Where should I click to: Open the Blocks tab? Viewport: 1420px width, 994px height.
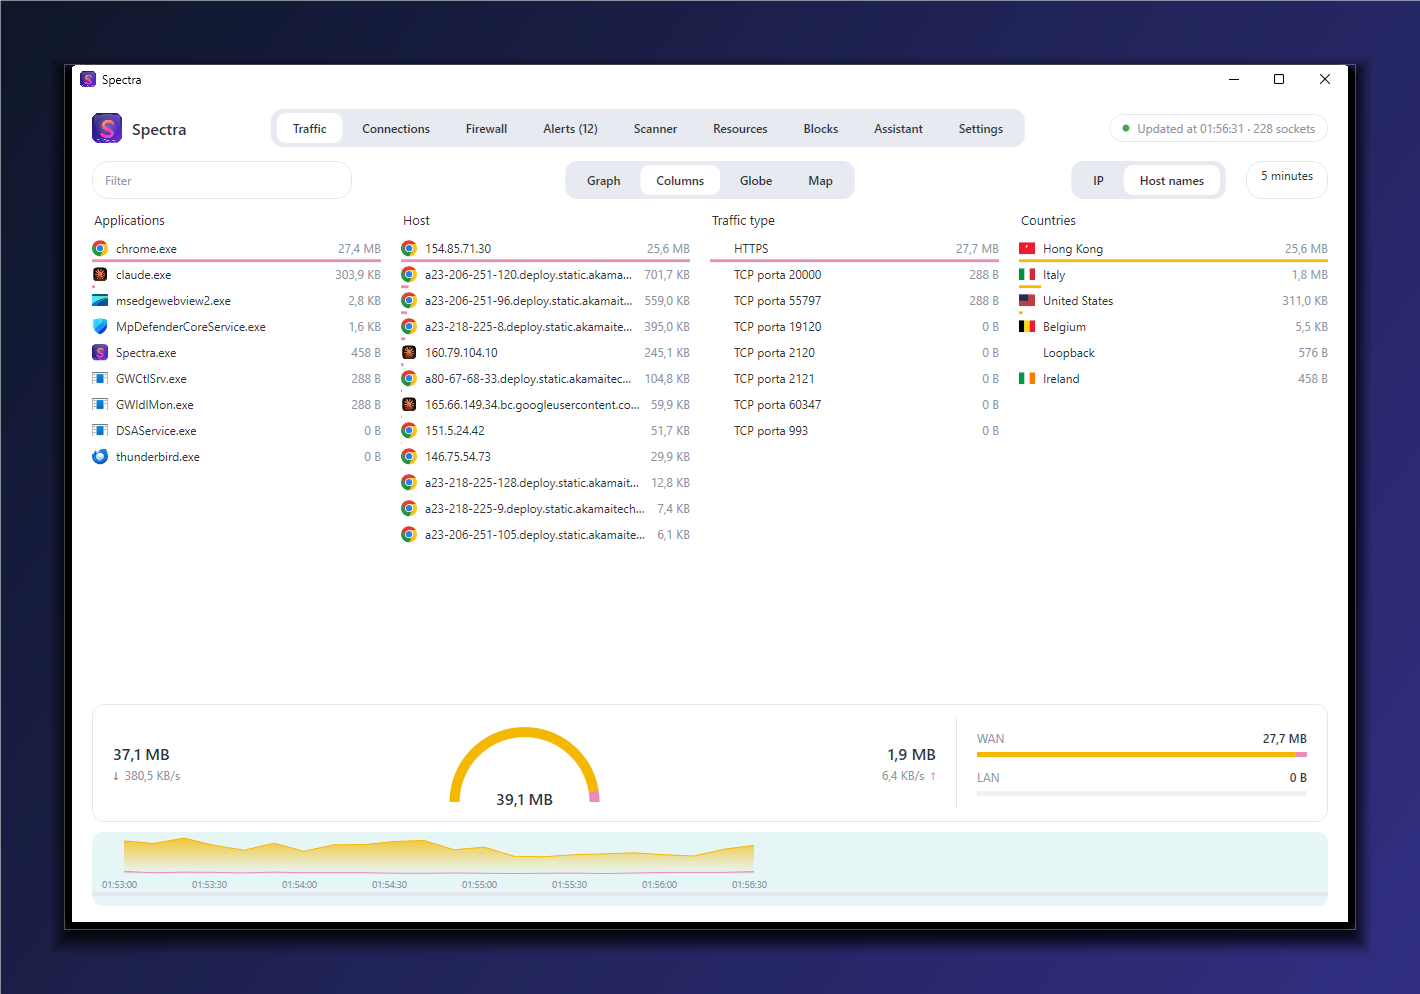pyautogui.click(x=821, y=129)
